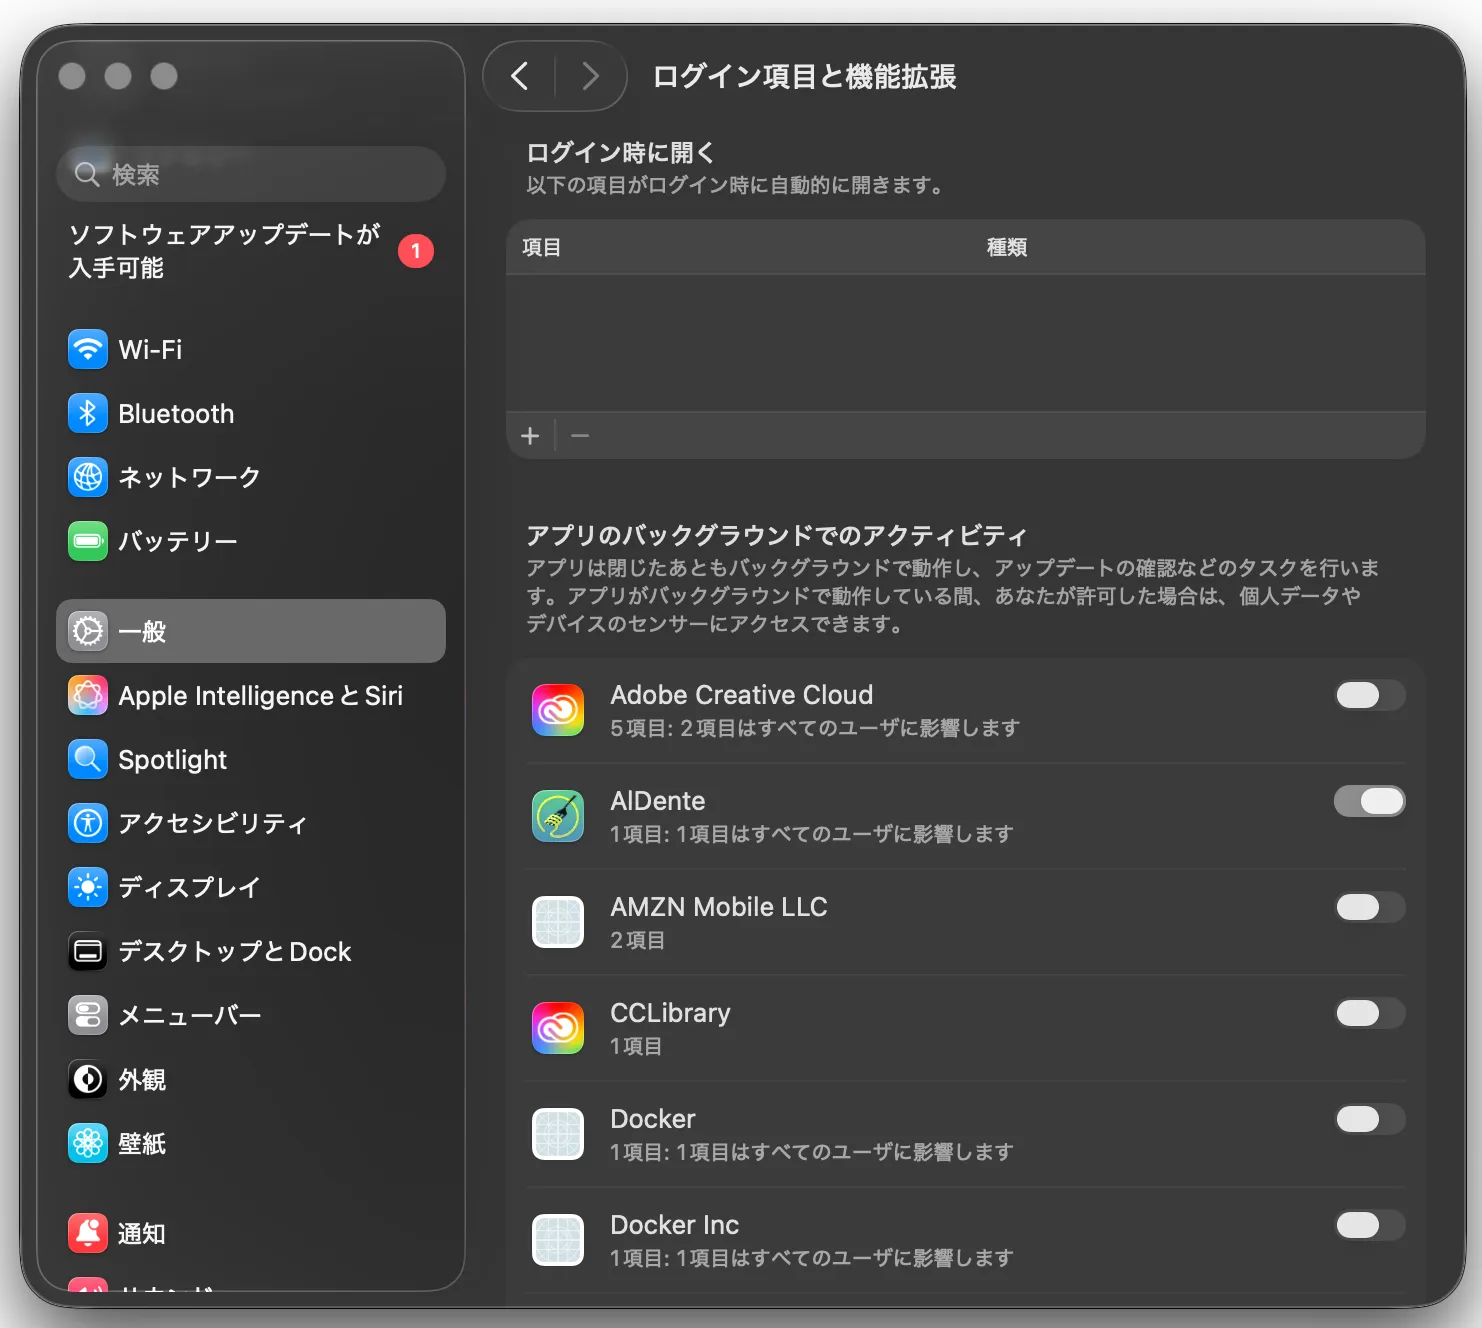Click the back navigation chevron
Image resolution: width=1482 pixels, height=1328 pixels.
click(x=519, y=76)
